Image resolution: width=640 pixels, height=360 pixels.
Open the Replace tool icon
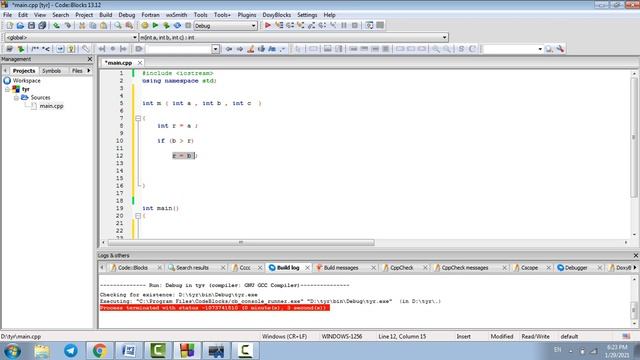click(129, 25)
